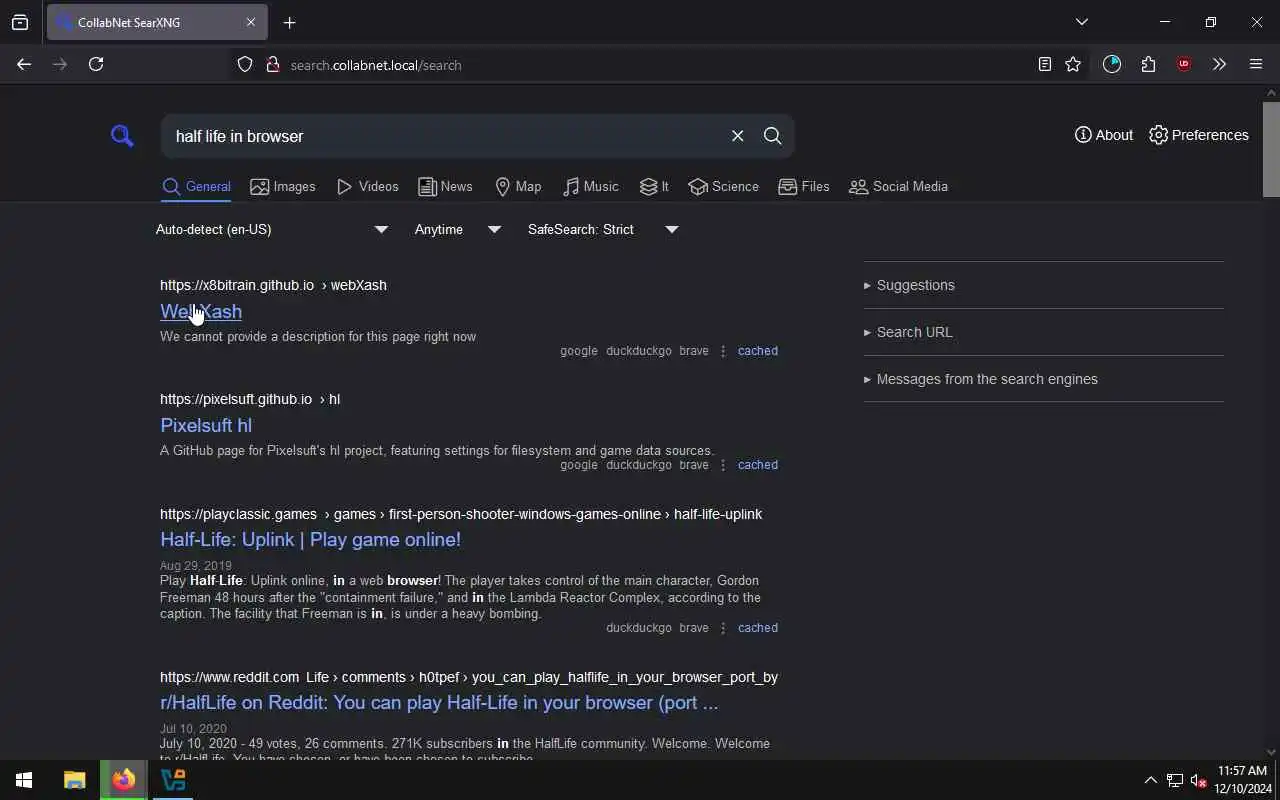Switch to the Videos tab
This screenshot has height=800, width=1280.
[x=368, y=186]
